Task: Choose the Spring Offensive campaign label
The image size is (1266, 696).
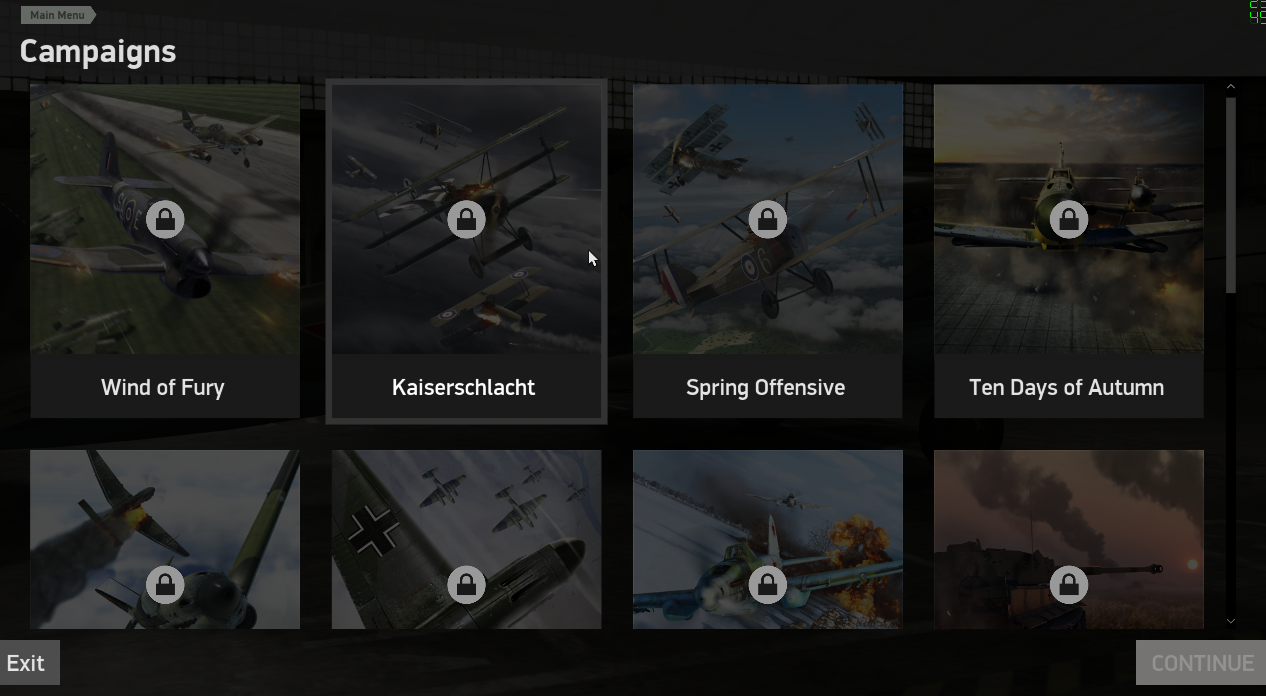Action: 766,388
